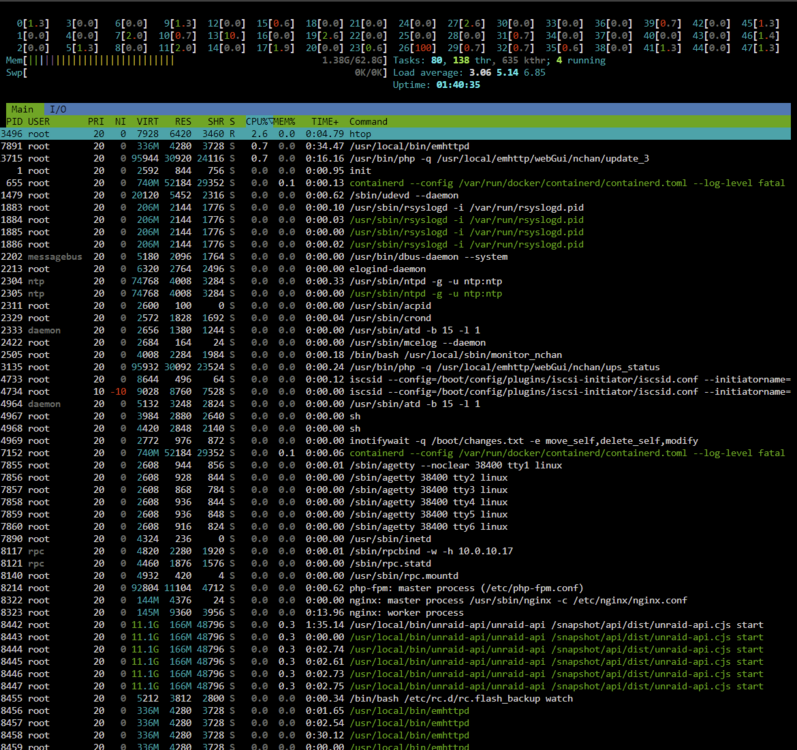Image resolution: width=797 pixels, height=750 pixels.
Task: Switch to the I/O tab
Action: [58, 109]
